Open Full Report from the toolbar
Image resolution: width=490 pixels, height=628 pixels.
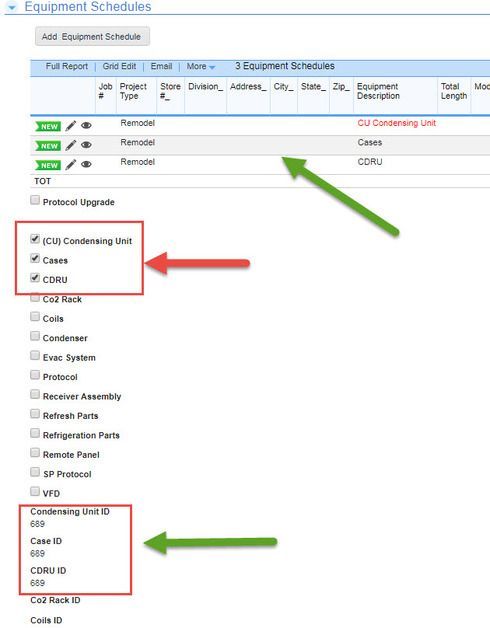point(67,66)
